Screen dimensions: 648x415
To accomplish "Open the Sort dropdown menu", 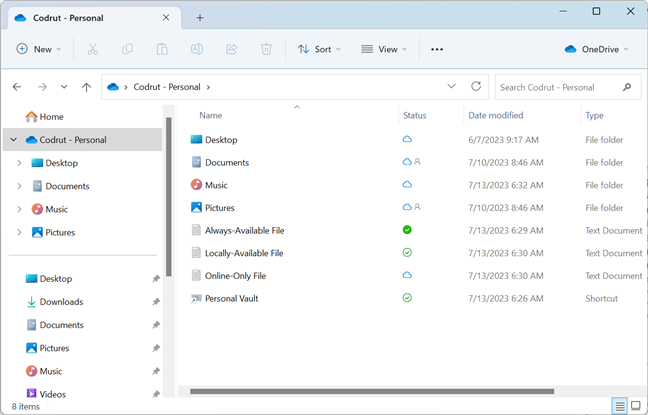I will 319,49.
